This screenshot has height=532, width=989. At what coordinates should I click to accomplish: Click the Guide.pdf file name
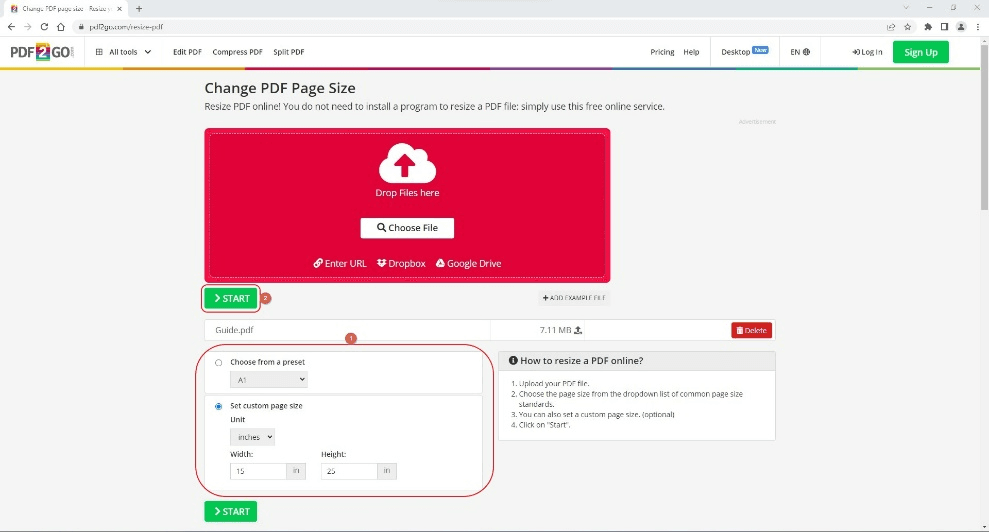[234, 330]
